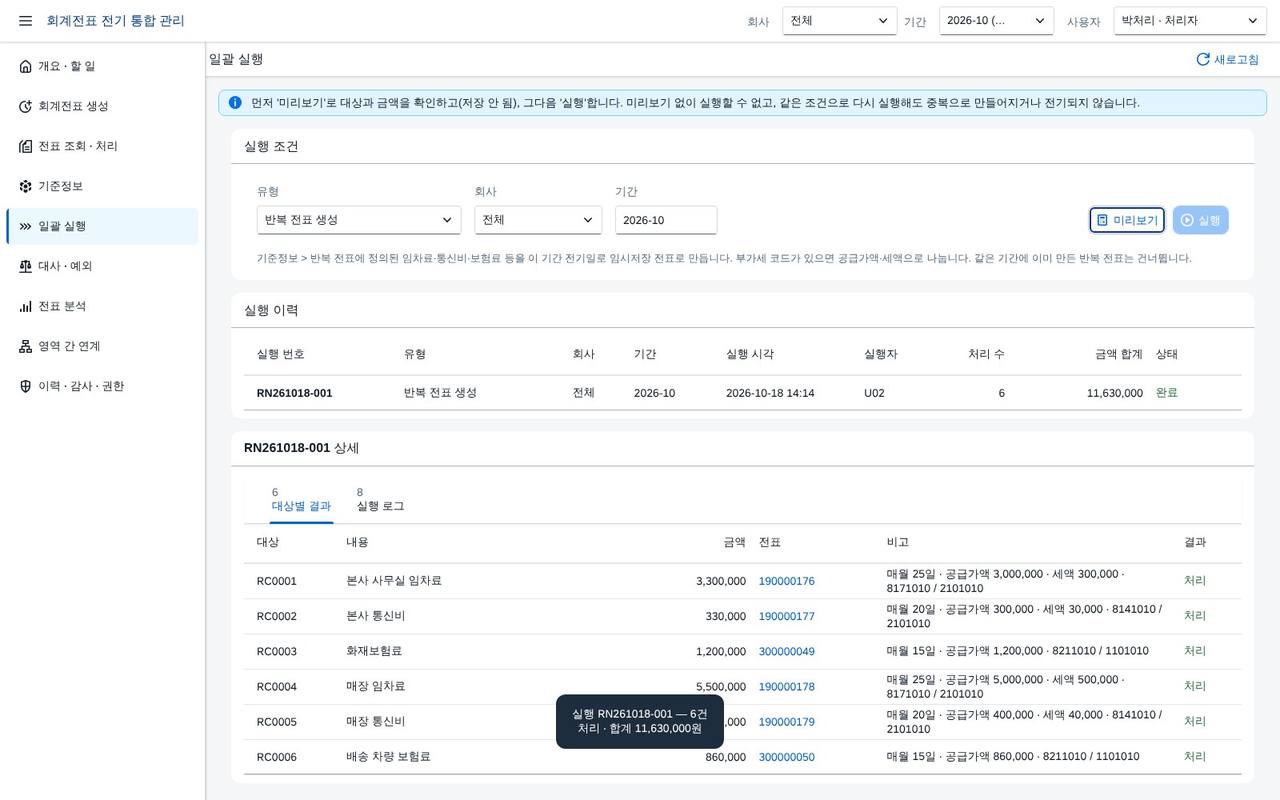Click the 기간 2026-10 input field
The height and width of the screenshot is (800, 1280).
pos(666,220)
